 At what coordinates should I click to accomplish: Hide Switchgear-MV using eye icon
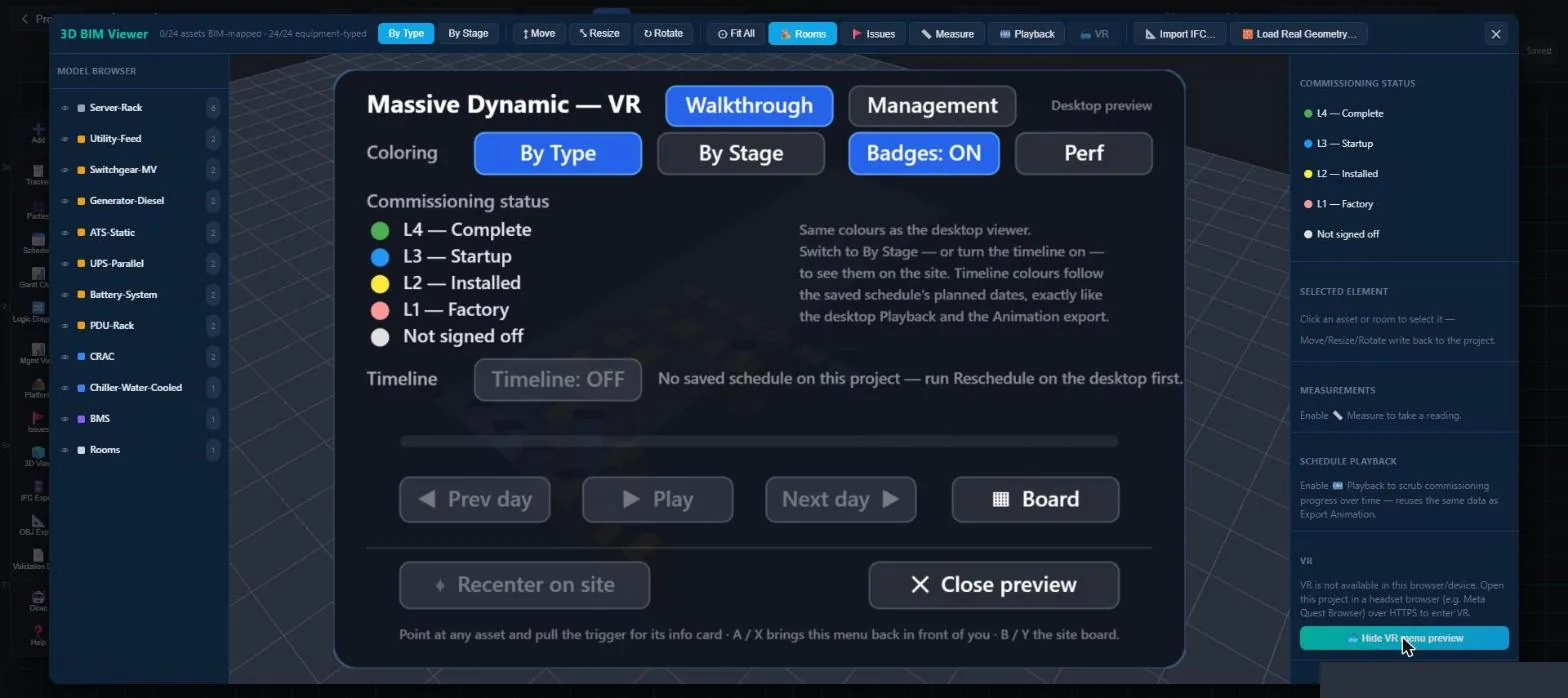[65, 170]
